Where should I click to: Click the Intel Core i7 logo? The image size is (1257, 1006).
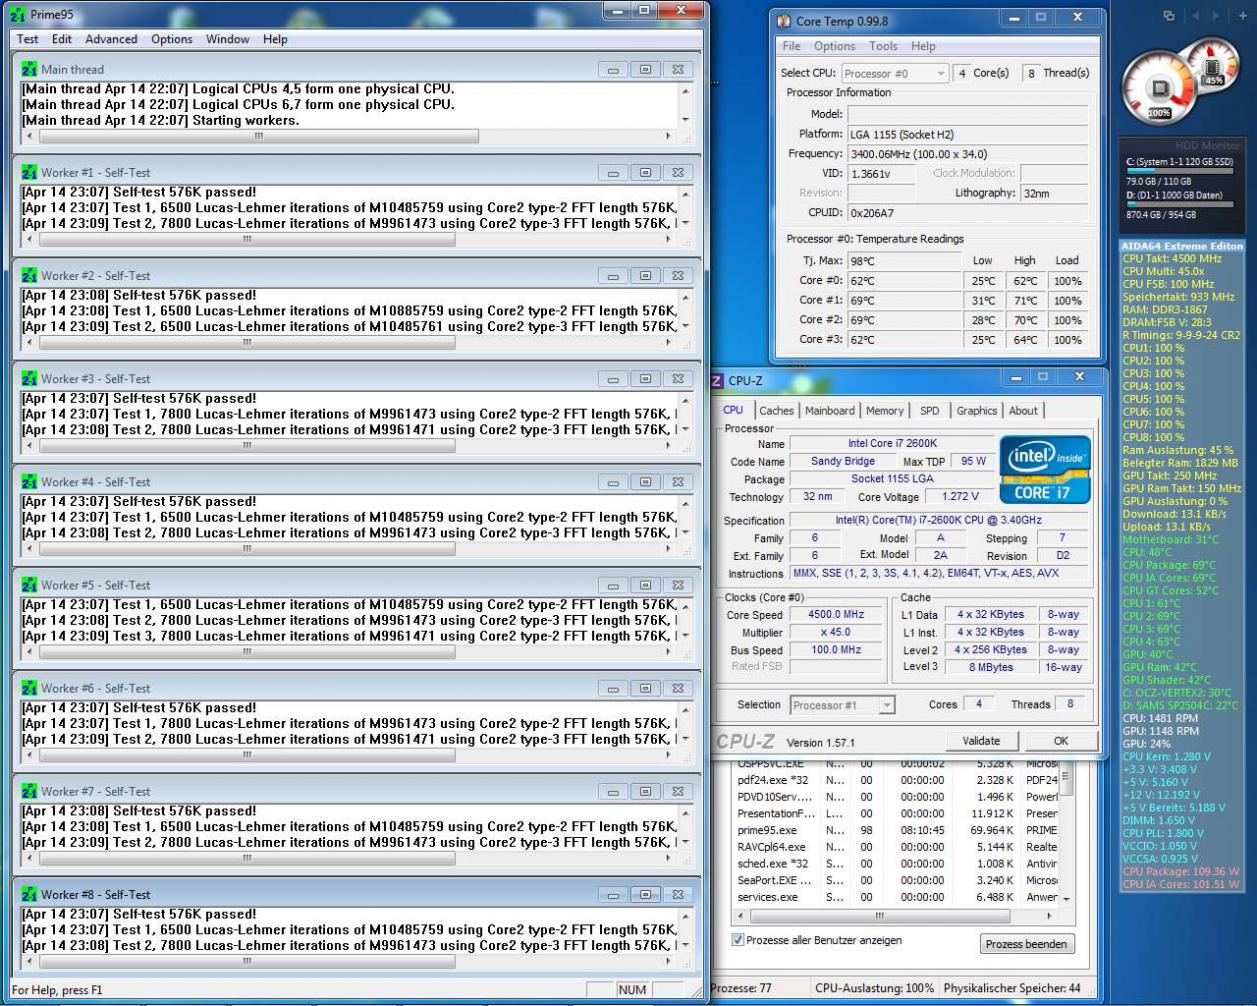tap(1045, 468)
